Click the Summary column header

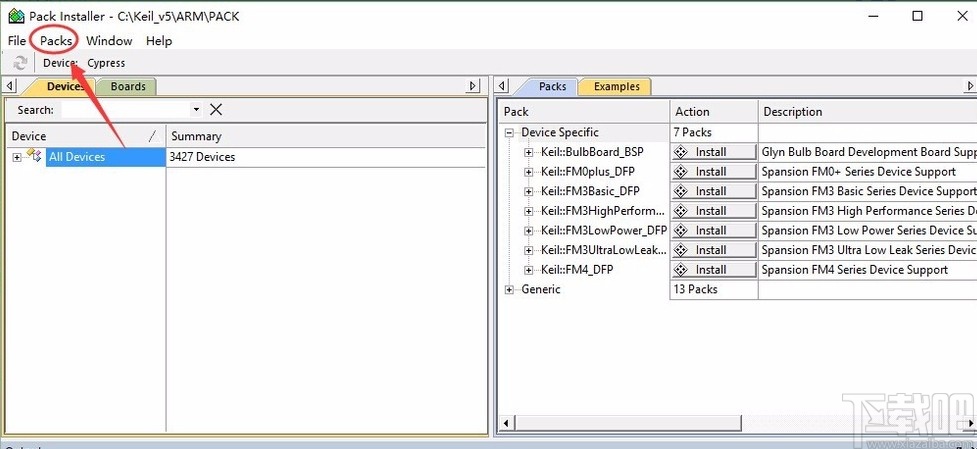pos(326,136)
